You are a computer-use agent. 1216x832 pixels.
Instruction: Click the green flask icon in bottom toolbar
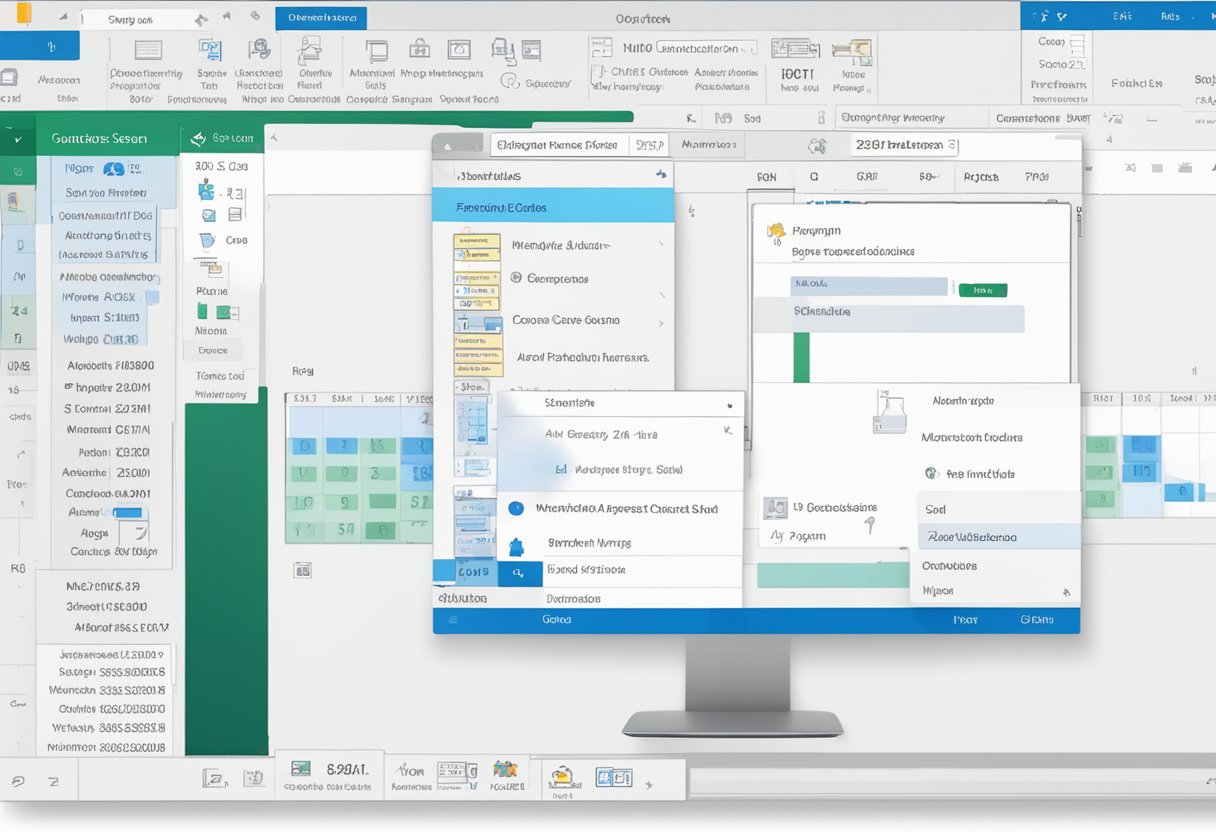coord(299,769)
